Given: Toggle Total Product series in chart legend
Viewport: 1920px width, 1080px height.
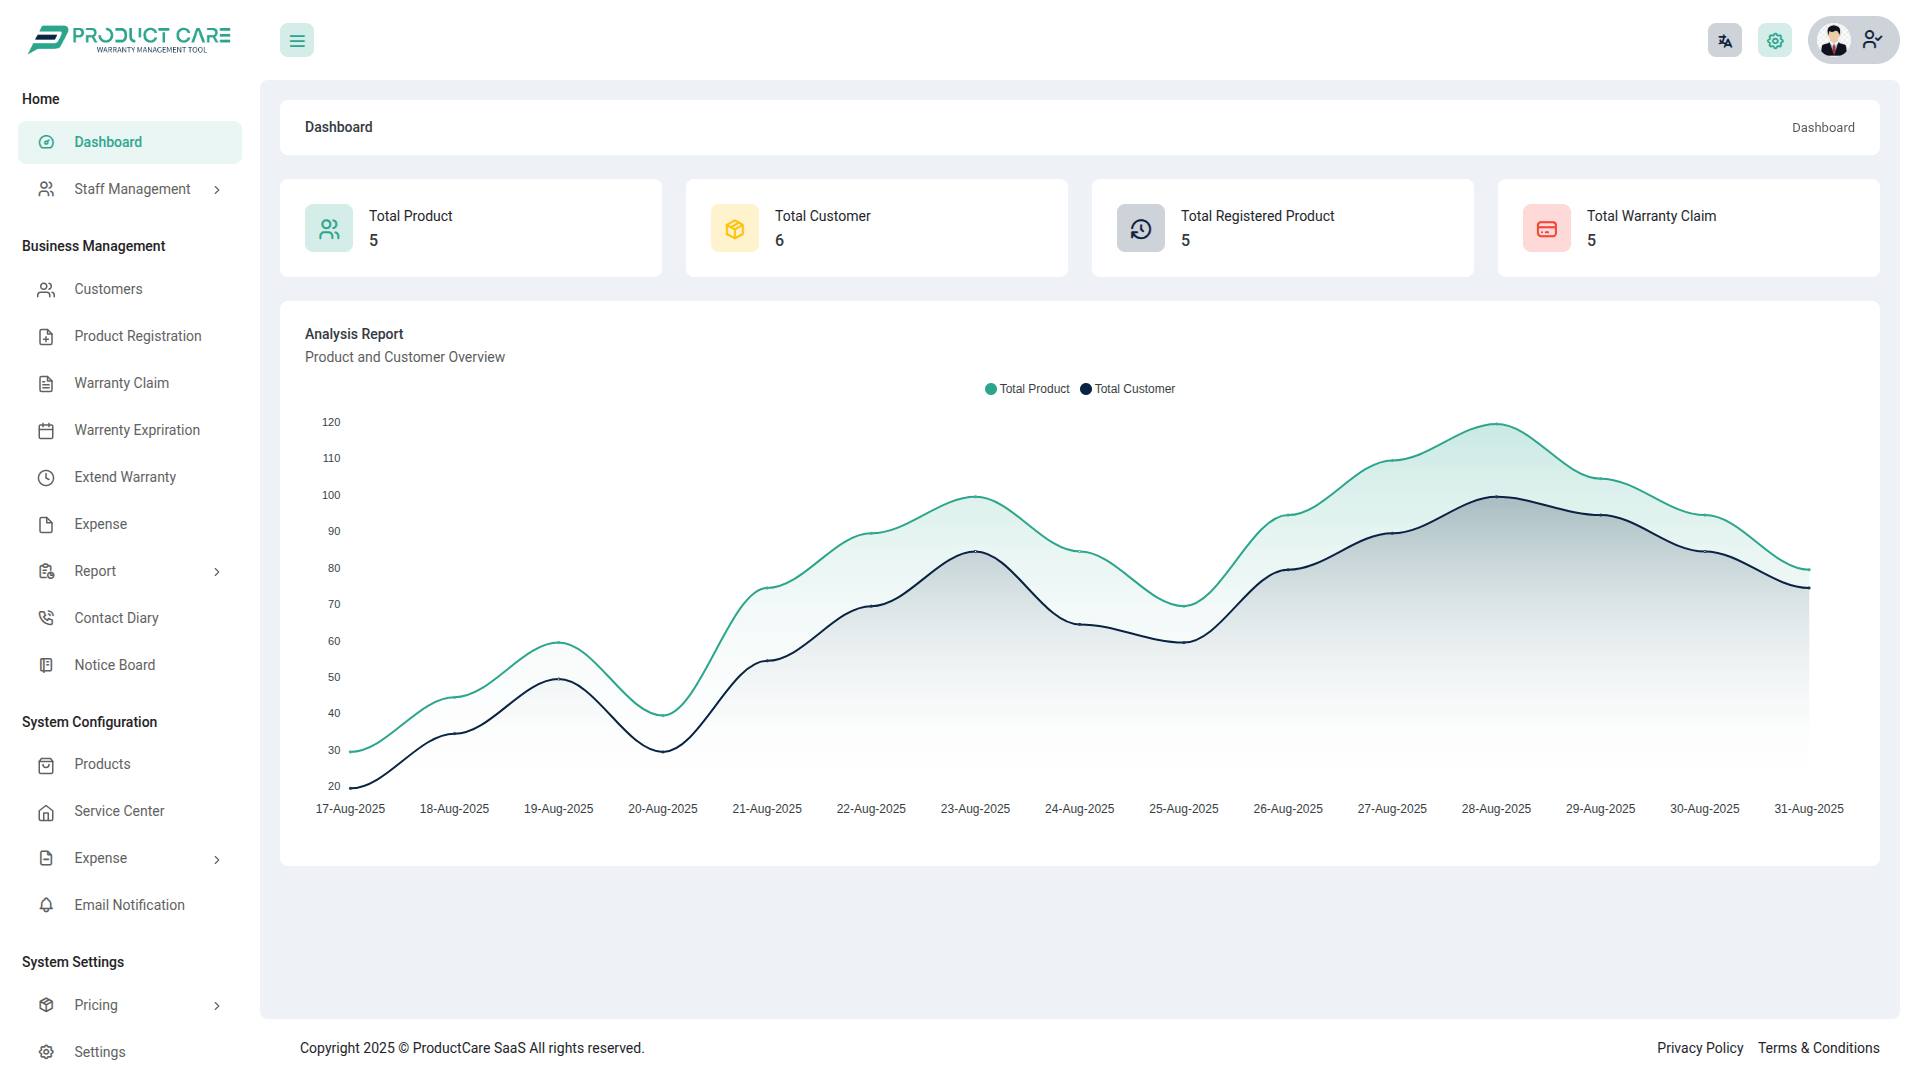Looking at the screenshot, I should click(1027, 389).
